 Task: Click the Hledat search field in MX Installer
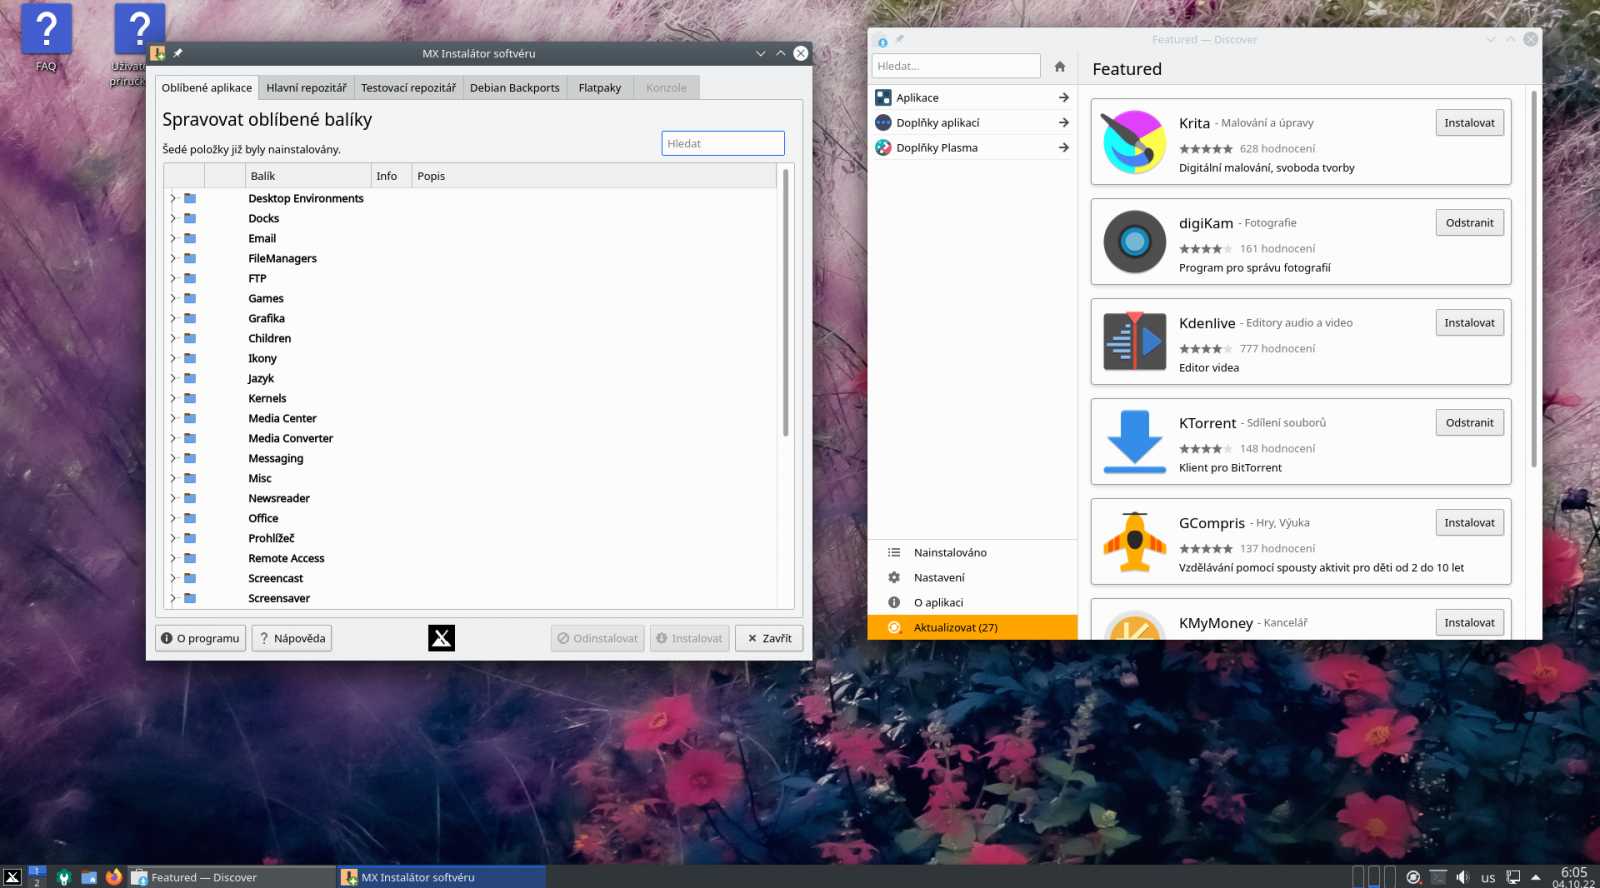point(723,143)
